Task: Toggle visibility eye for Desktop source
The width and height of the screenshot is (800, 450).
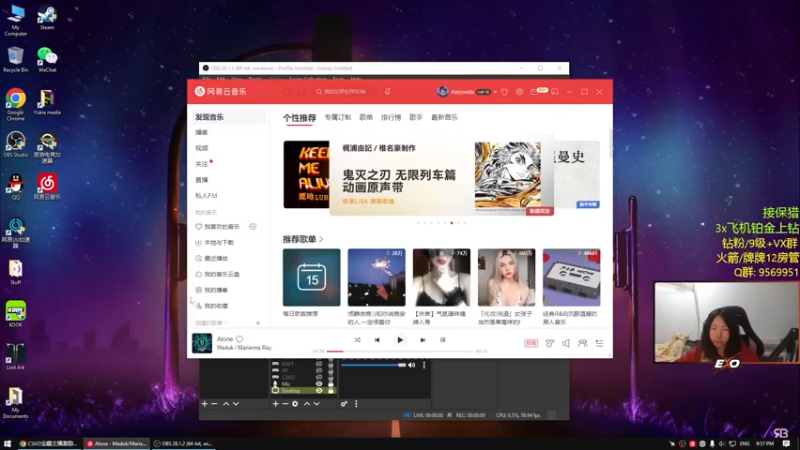Action: click(x=319, y=391)
